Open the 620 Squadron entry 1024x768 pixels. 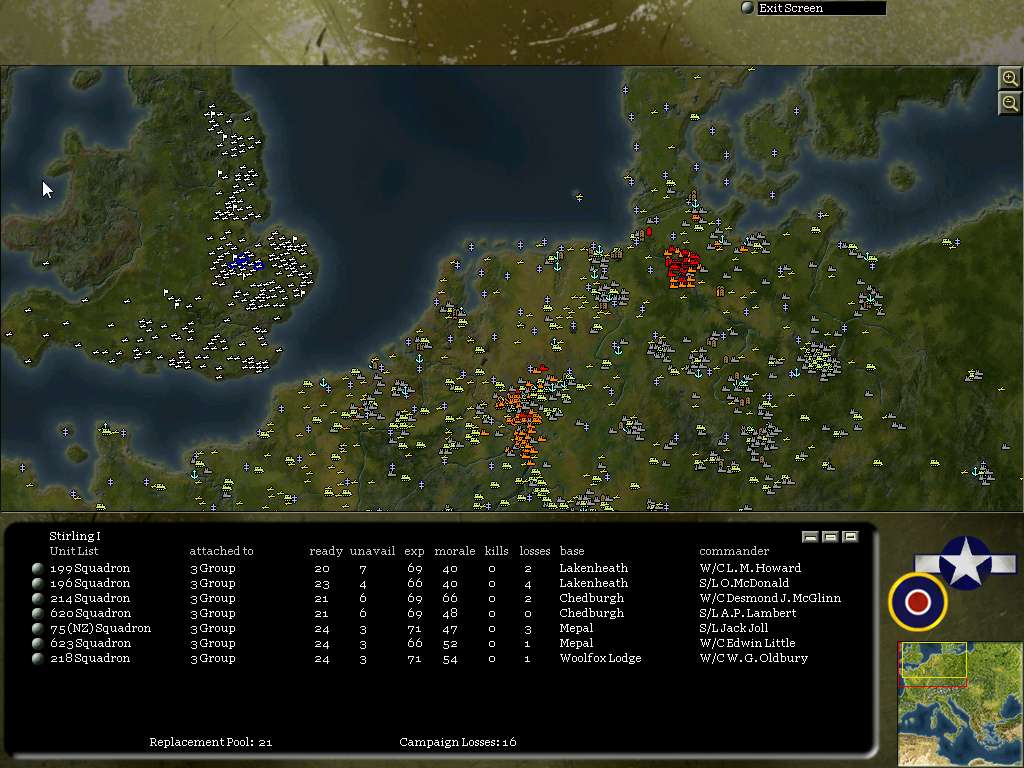(x=90, y=613)
